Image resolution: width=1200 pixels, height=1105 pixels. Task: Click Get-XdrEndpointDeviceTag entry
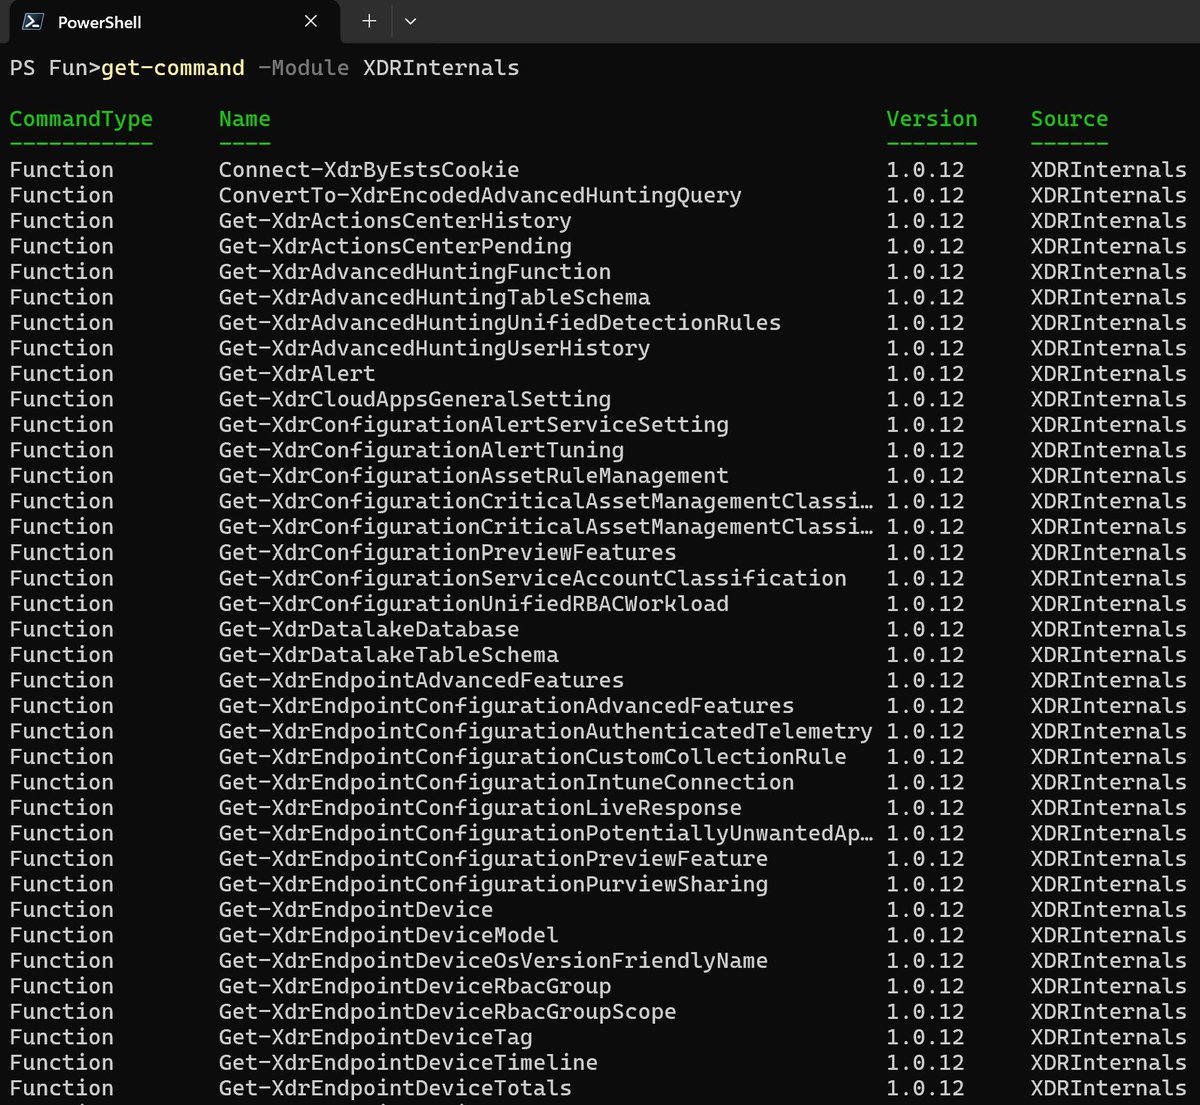click(376, 1037)
